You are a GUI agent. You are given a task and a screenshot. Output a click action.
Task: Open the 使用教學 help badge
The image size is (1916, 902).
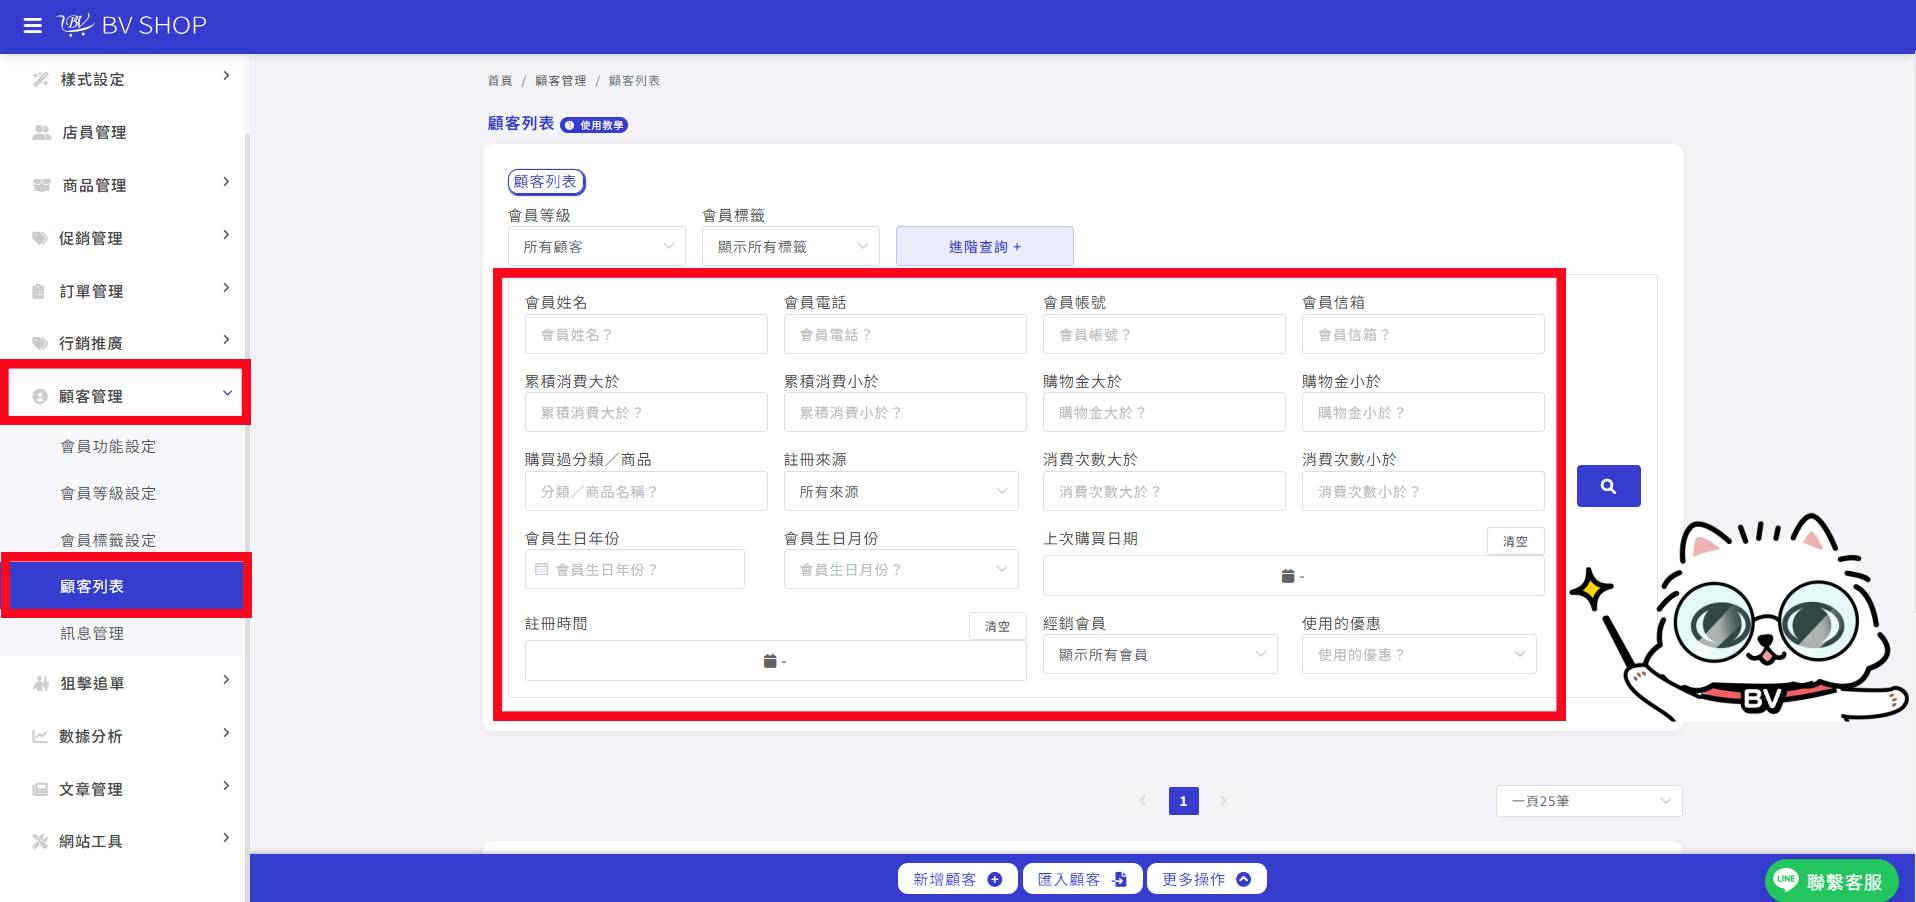(x=594, y=125)
